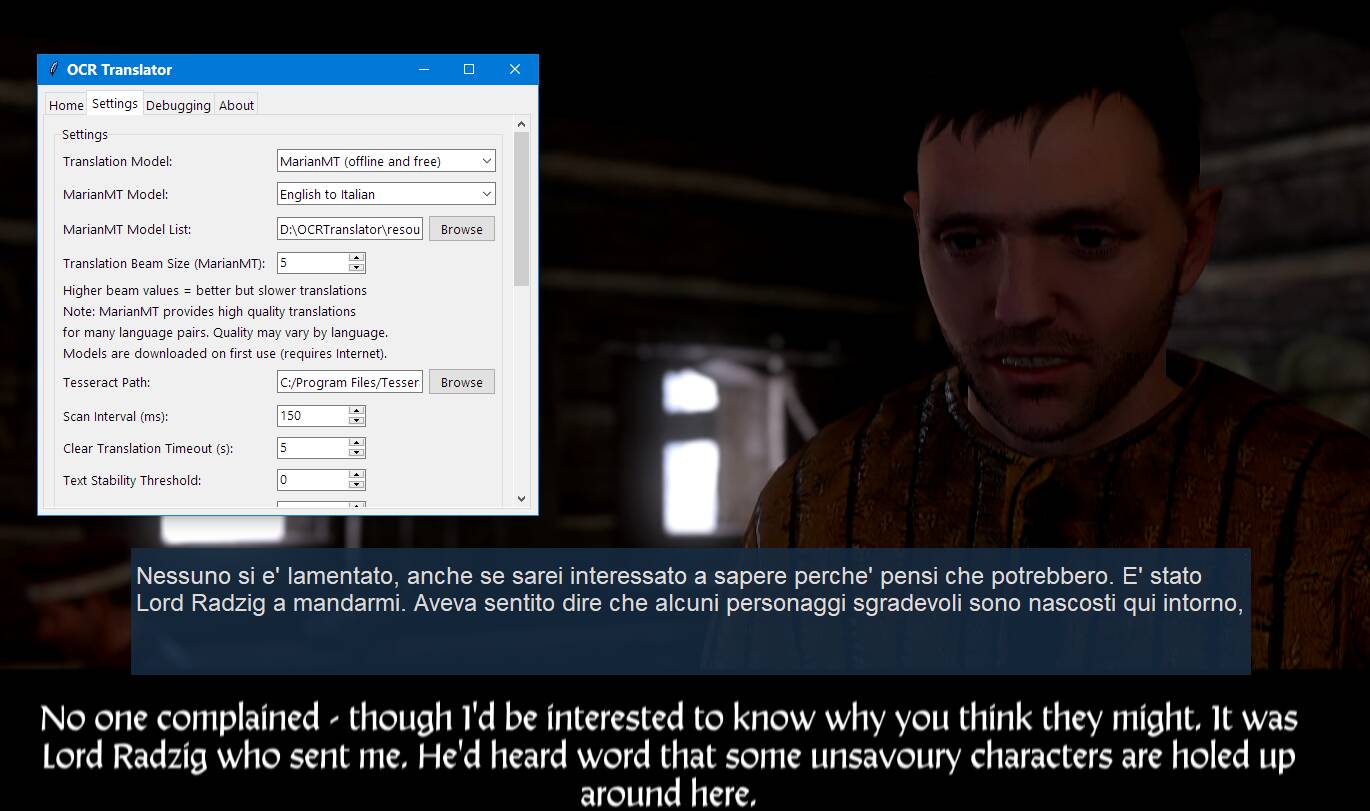Increase Translation Beam Size with up arrow
This screenshot has height=811, width=1370.
(x=356, y=258)
